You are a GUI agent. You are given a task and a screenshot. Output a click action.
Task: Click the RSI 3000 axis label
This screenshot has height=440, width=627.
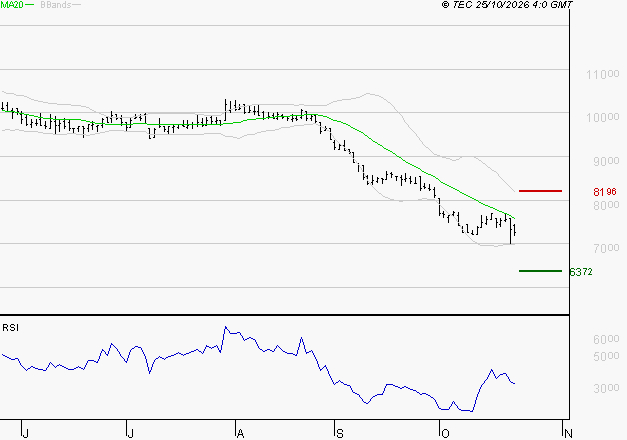click(x=606, y=388)
